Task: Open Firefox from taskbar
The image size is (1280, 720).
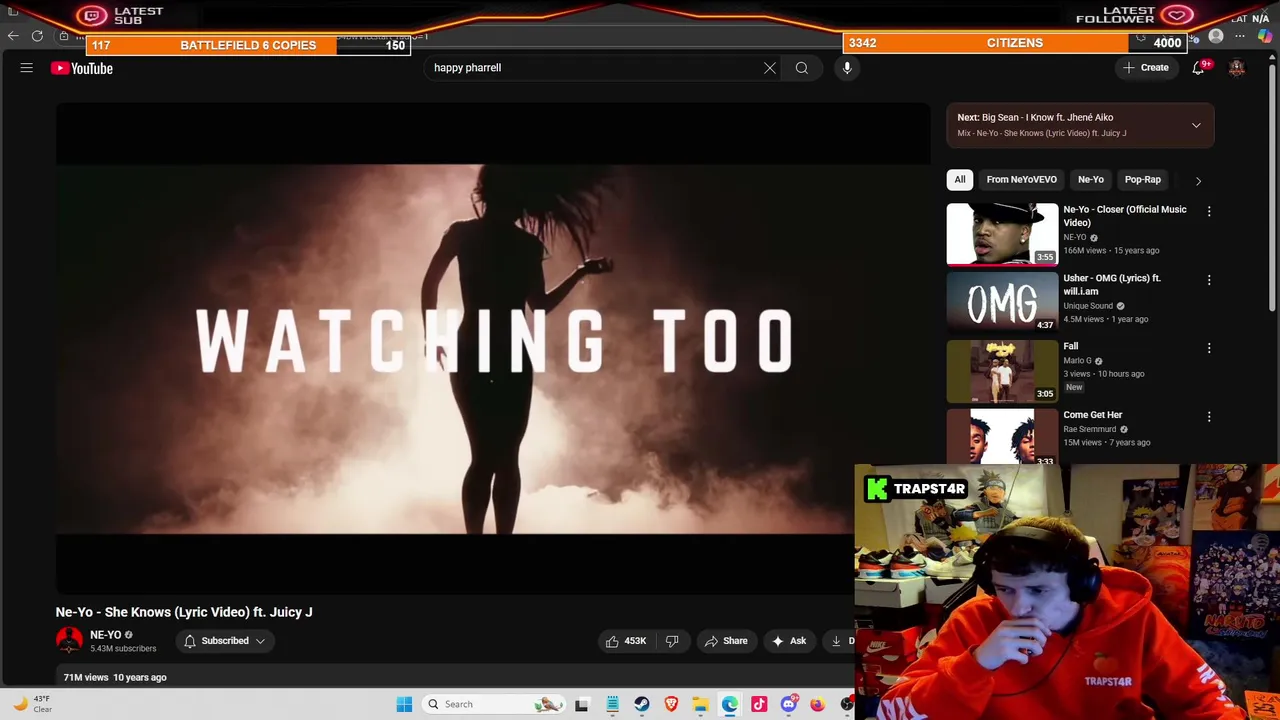Action: (x=818, y=704)
